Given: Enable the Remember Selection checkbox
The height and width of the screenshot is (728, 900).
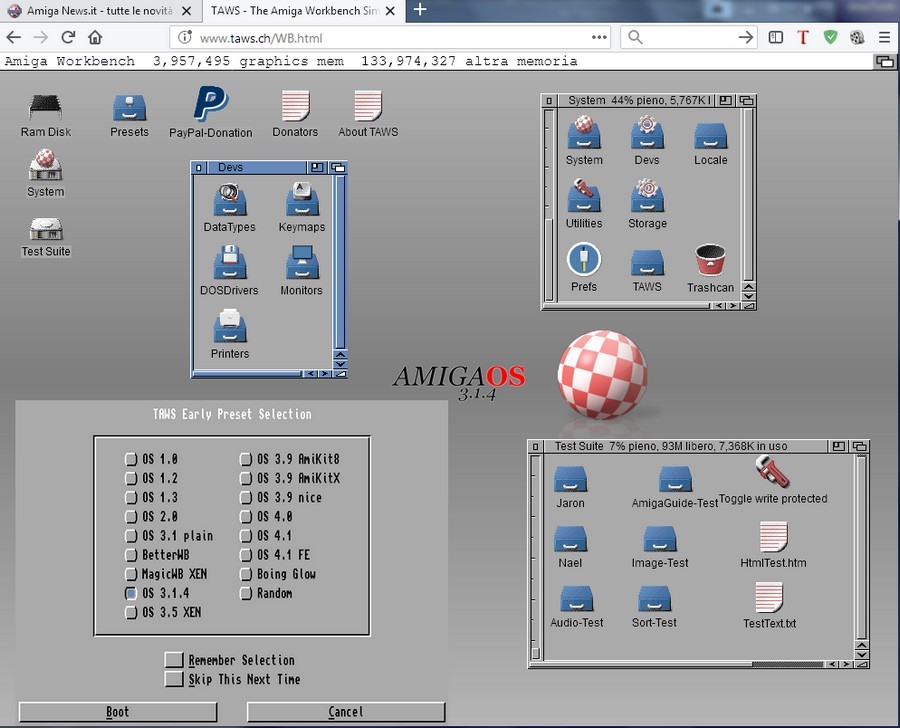Looking at the screenshot, I should click(174, 660).
